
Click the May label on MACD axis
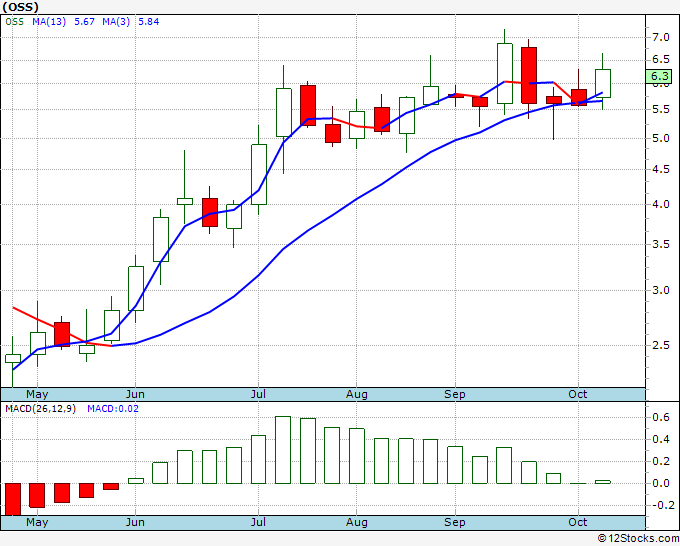[x=37, y=522]
